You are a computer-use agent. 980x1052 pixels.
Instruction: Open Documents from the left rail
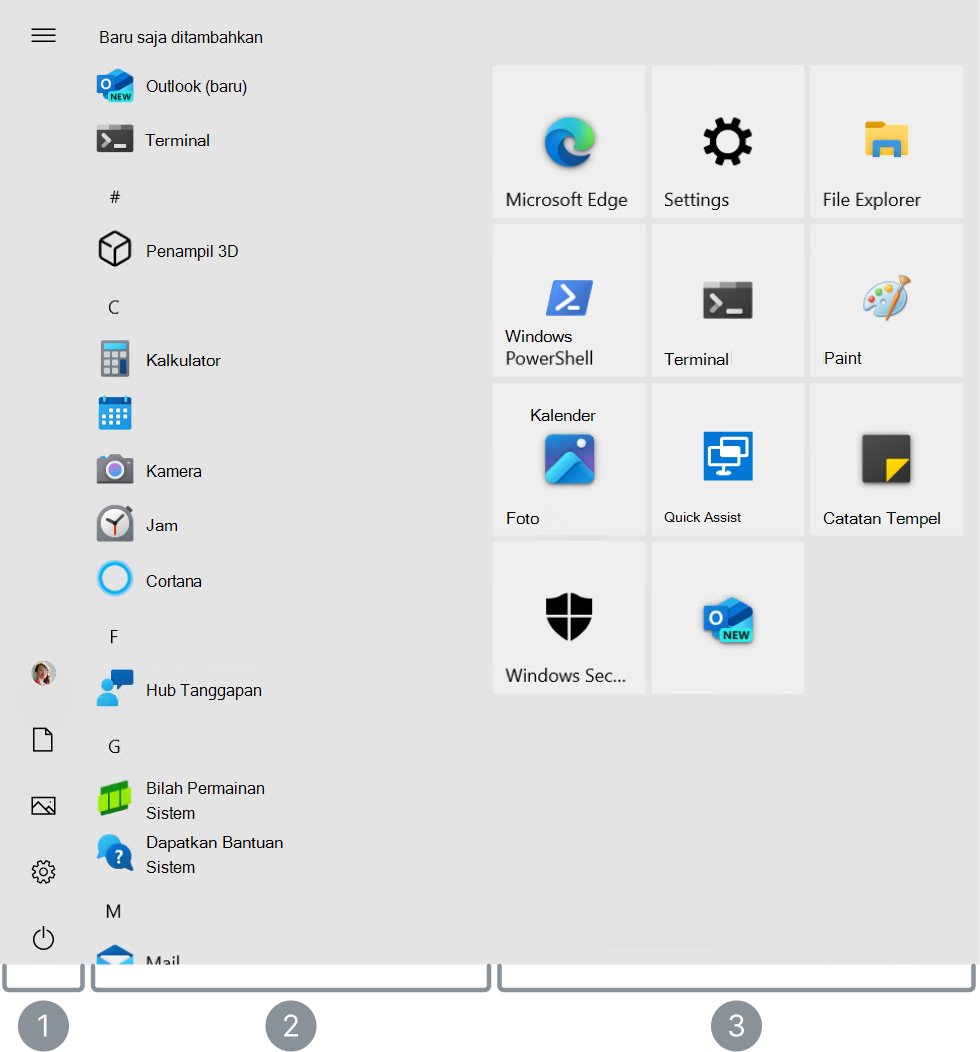pos(43,739)
